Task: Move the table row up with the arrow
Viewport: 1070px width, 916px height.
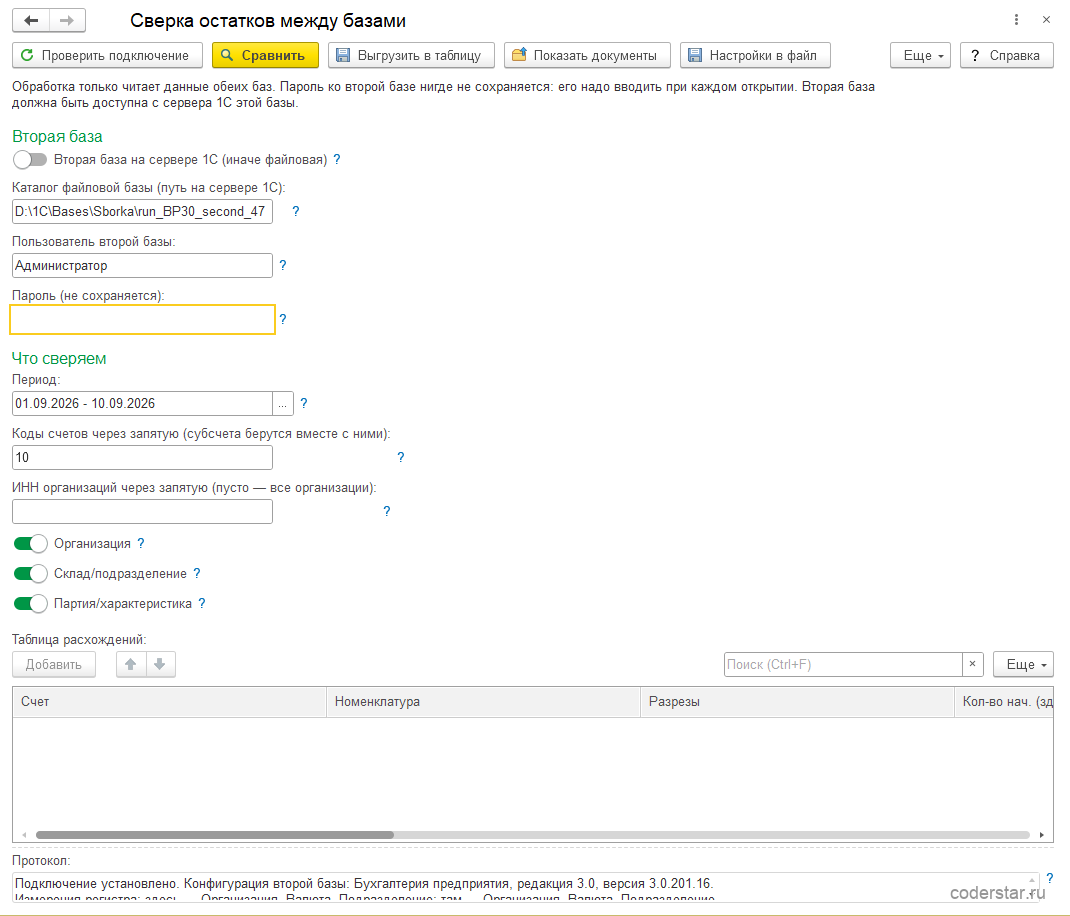Action: coord(131,664)
